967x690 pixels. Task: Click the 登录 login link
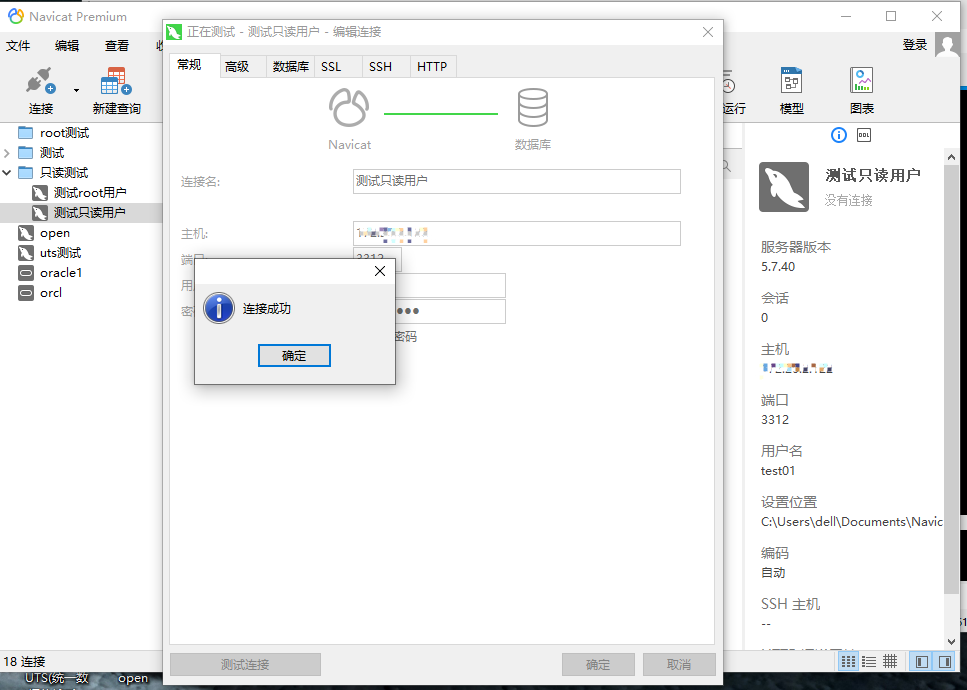click(915, 44)
